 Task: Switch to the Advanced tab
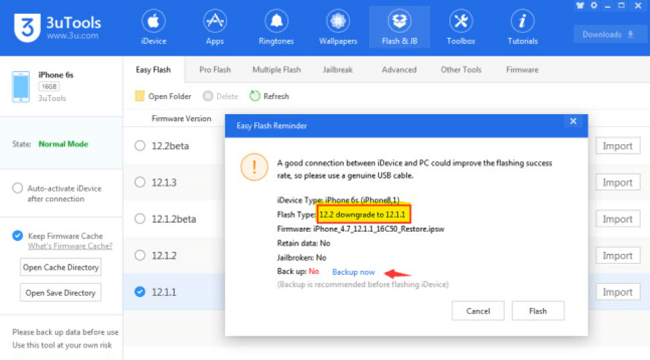coord(399,70)
